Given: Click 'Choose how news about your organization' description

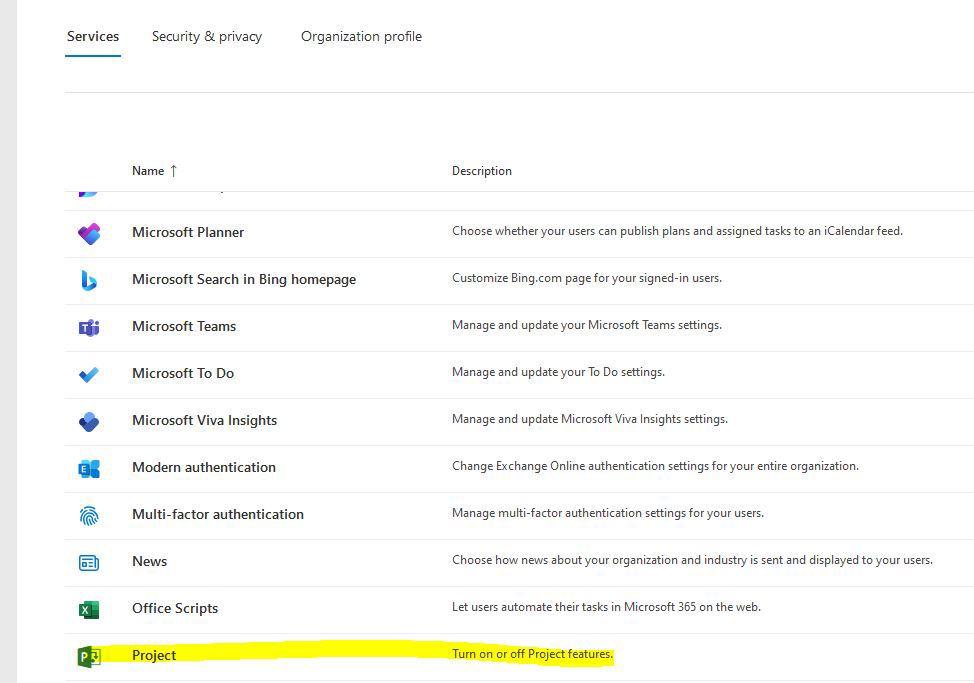Looking at the screenshot, I should click(x=693, y=560).
